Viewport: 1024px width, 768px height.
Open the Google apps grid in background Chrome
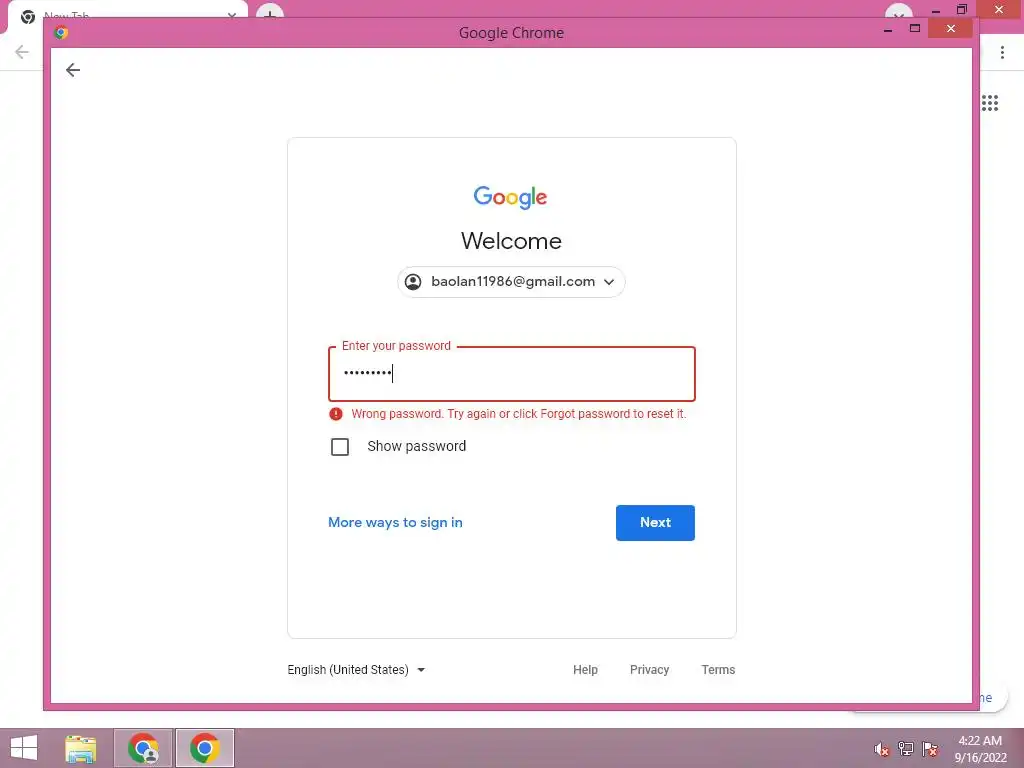click(x=990, y=103)
